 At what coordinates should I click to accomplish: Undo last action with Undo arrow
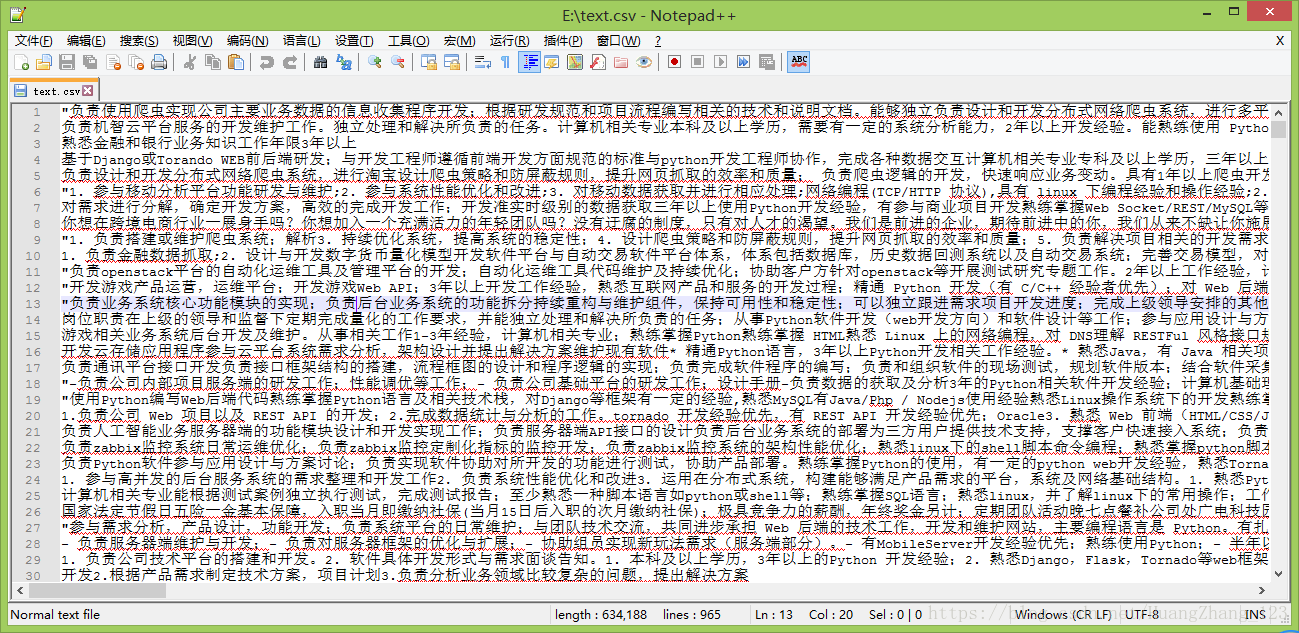pos(266,62)
